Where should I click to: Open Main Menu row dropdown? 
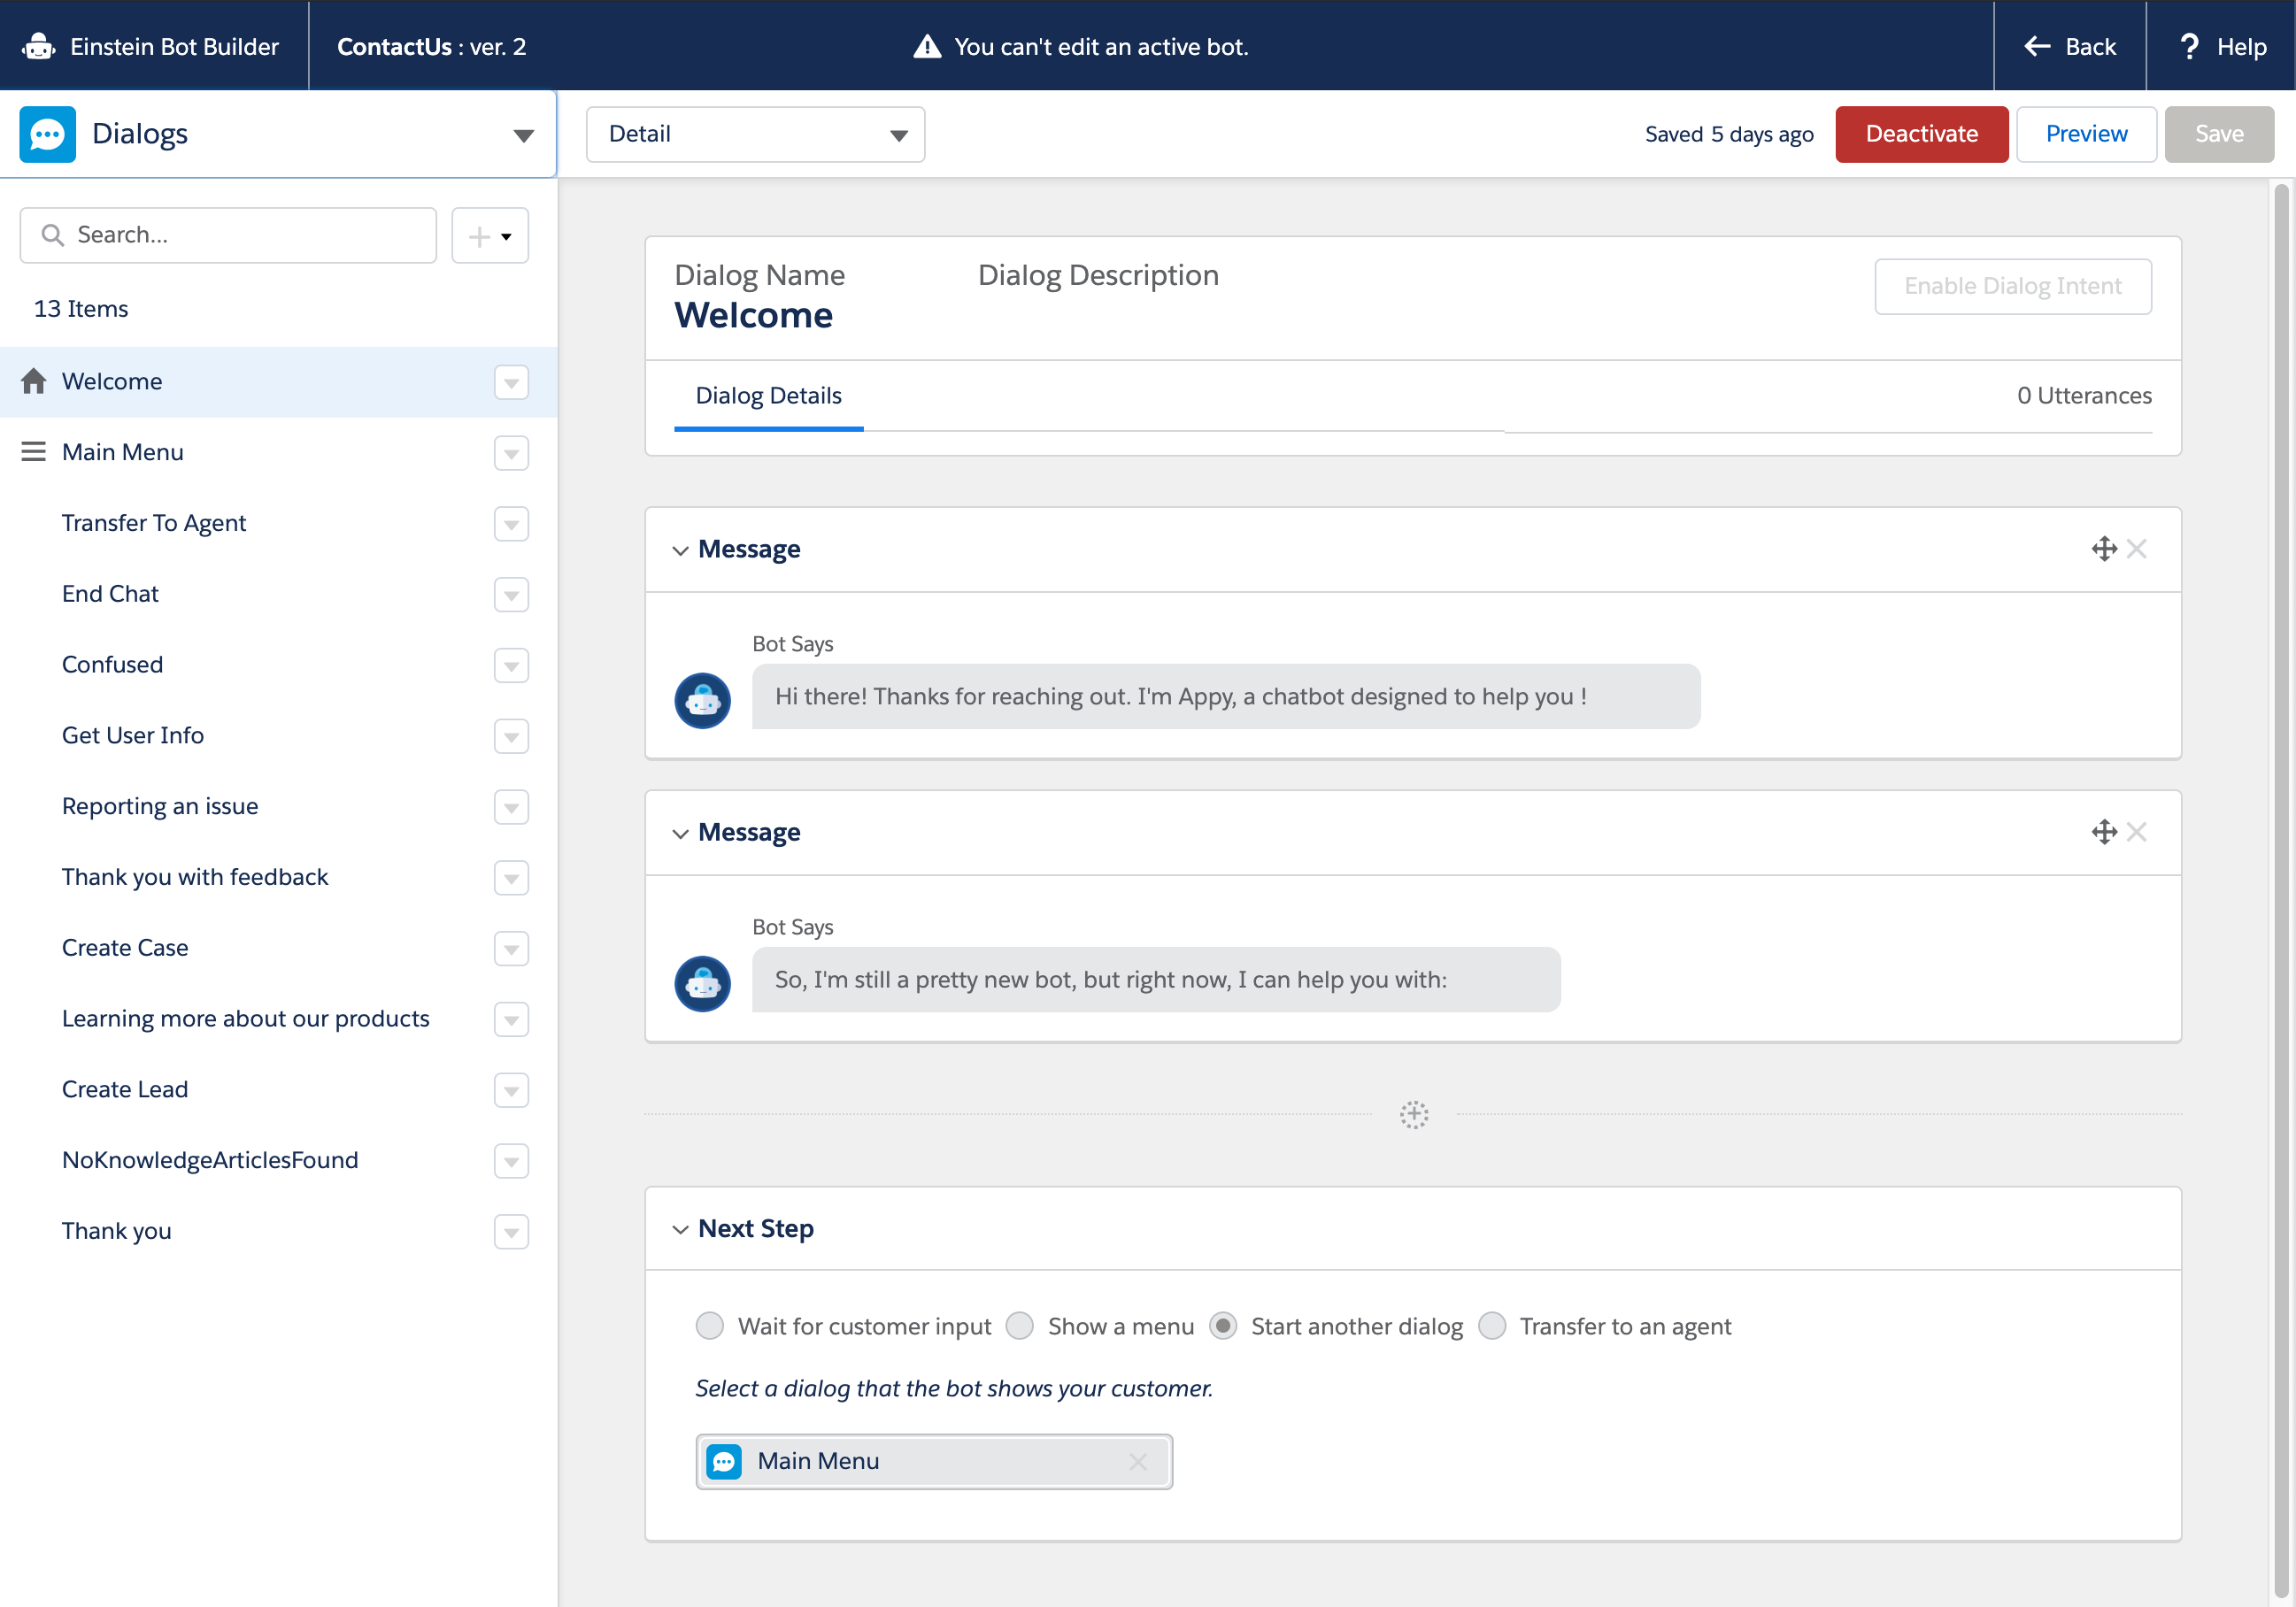click(511, 453)
